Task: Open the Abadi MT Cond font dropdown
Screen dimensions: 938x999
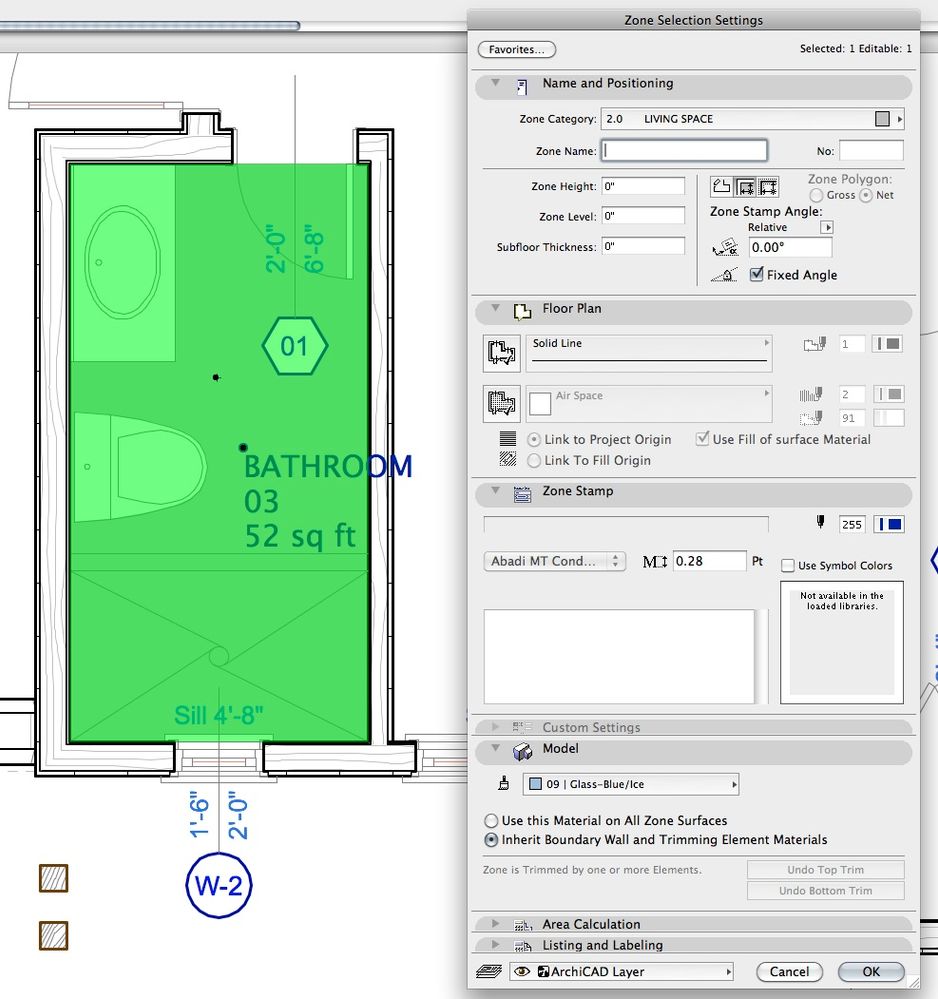Action: coord(554,561)
